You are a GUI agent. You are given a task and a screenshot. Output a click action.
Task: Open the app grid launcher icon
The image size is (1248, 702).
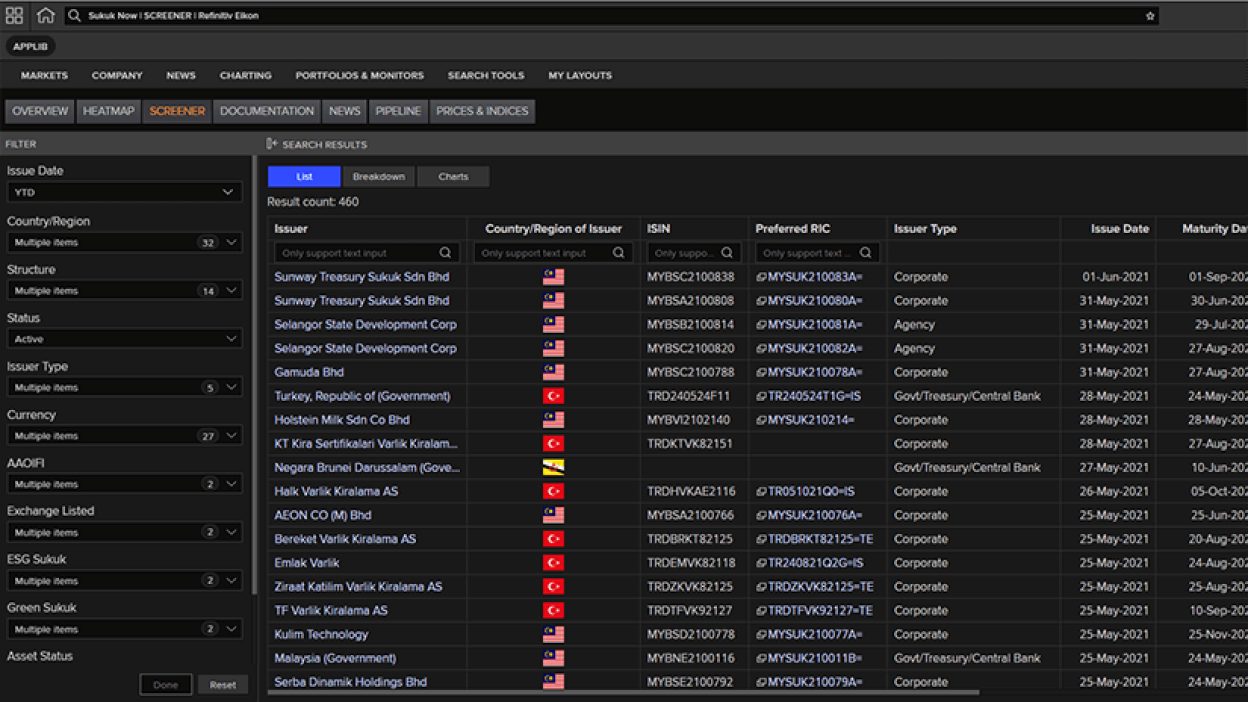pyautogui.click(x=15, y=15)
